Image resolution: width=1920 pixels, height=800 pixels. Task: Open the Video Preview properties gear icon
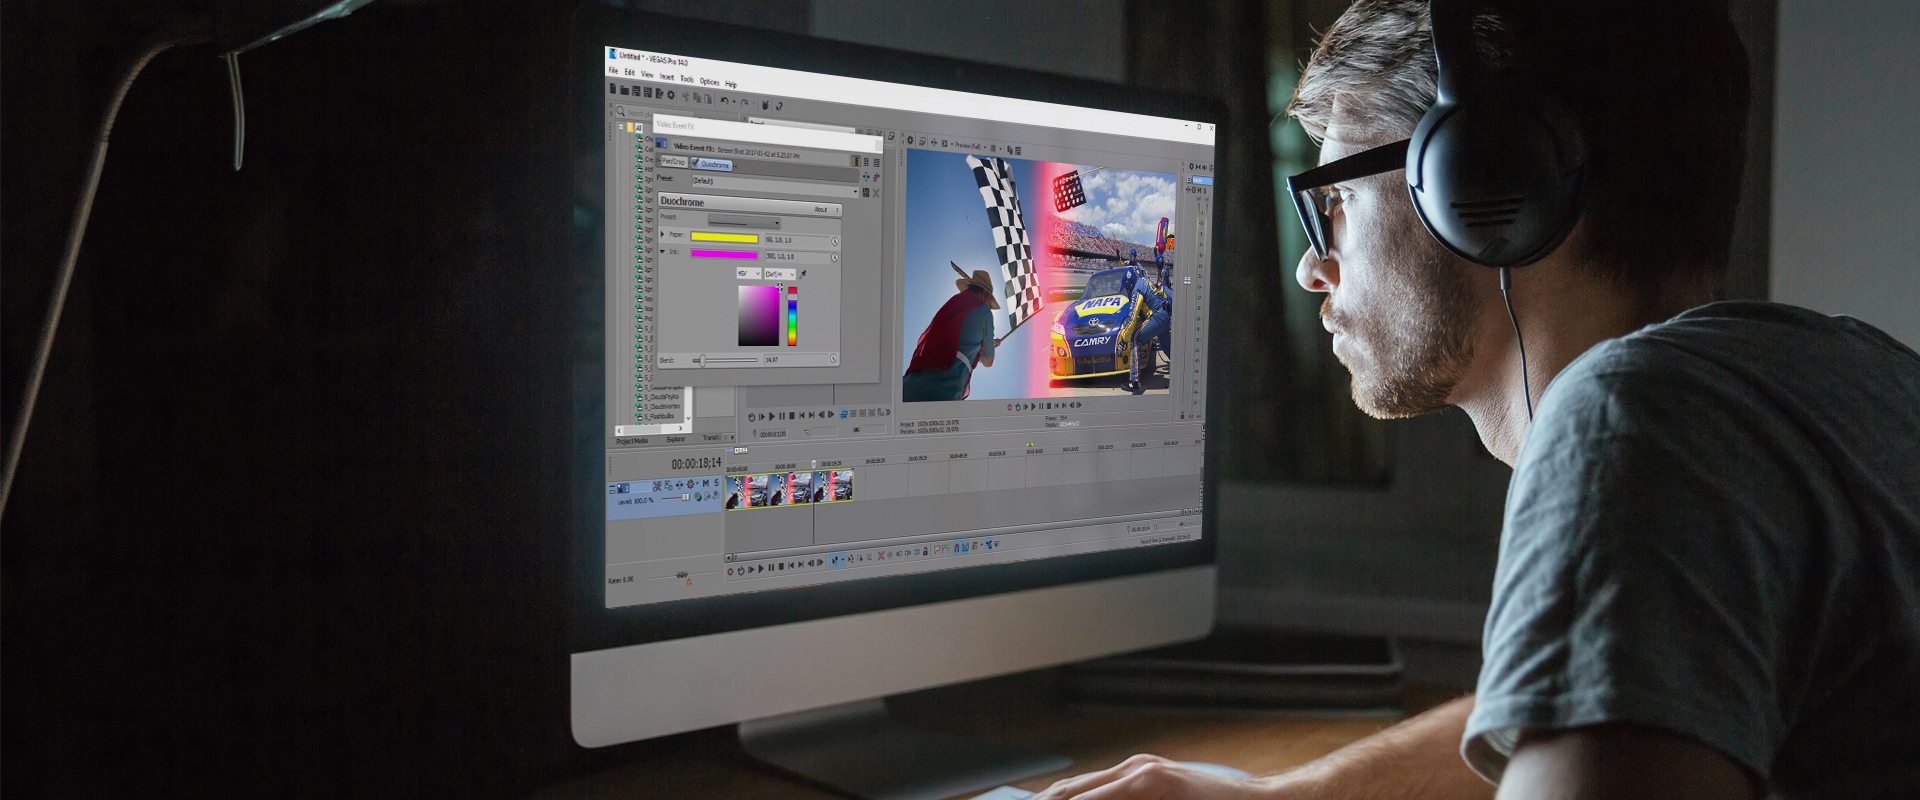point(910,140)
